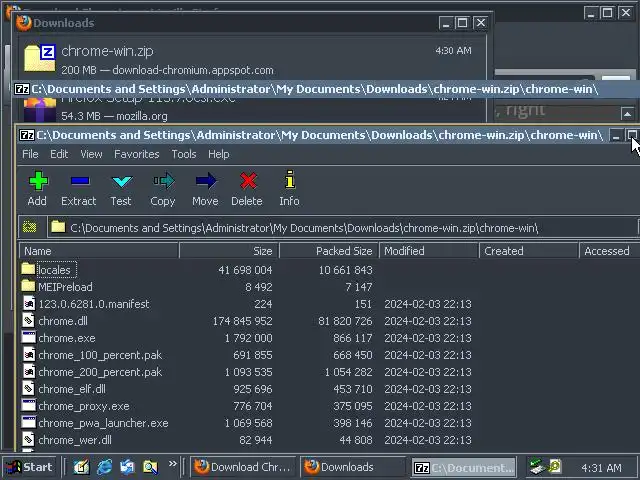Sort by the Size column header
640x480 pixels.
(229, 251)
